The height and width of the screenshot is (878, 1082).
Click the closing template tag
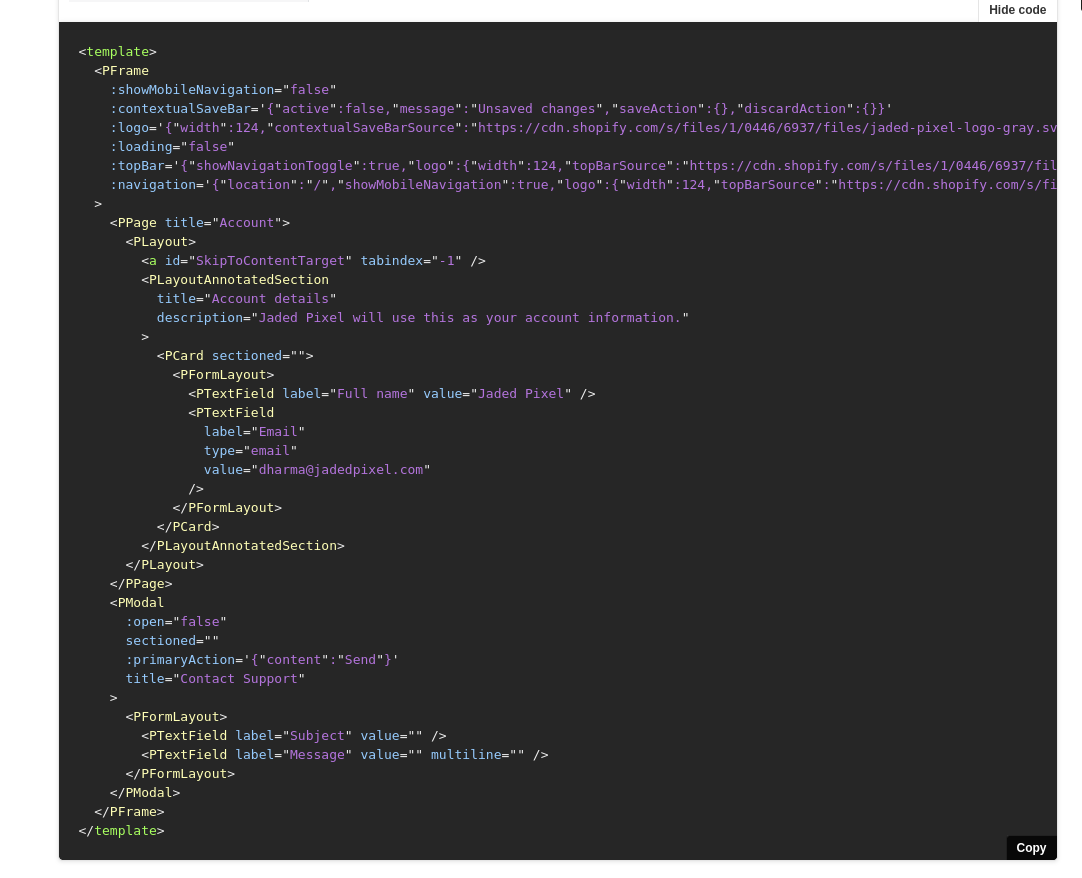tap(121, 830)
